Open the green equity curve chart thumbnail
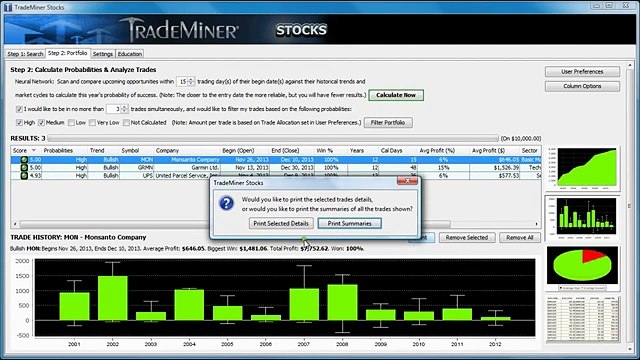Screen dimensions: 640x360 (582, 169)
